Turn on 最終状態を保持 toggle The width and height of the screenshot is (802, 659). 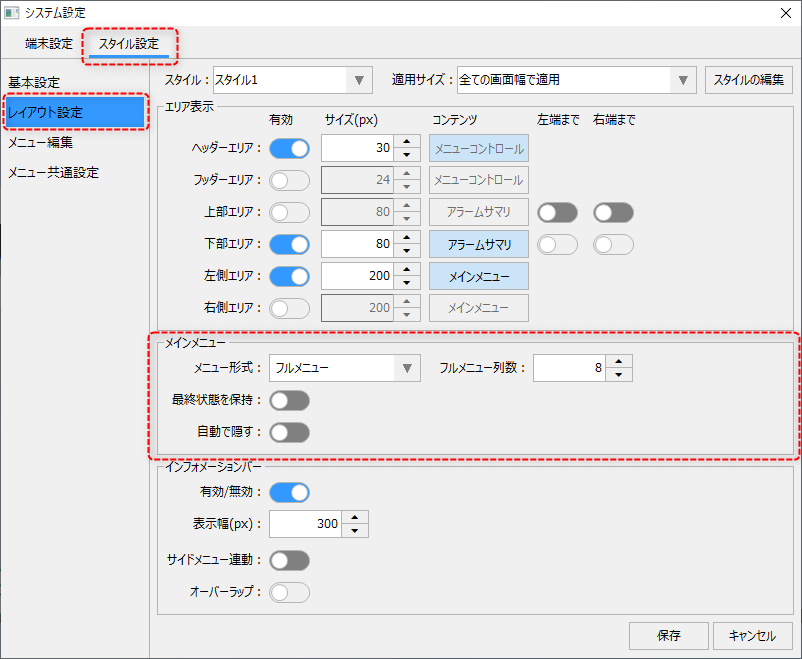click(x=289, y=400)
